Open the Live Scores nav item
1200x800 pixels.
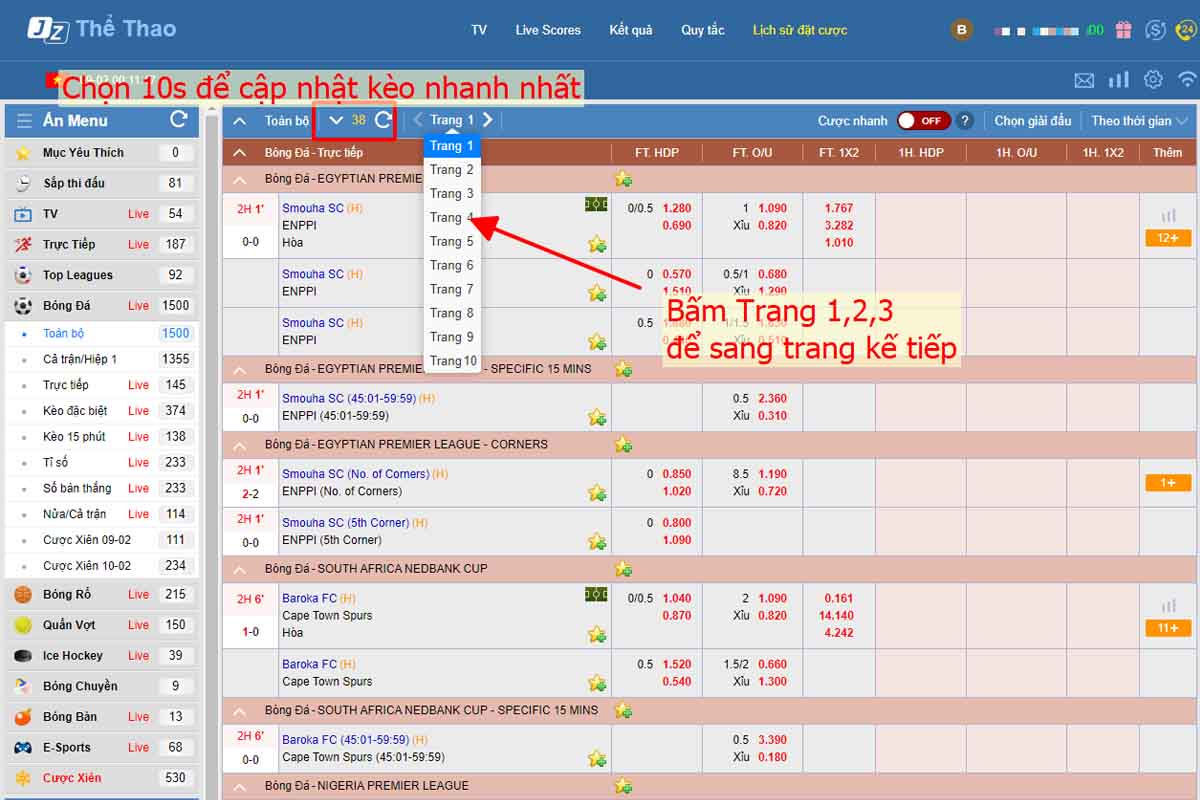click(x=548, y=30)
